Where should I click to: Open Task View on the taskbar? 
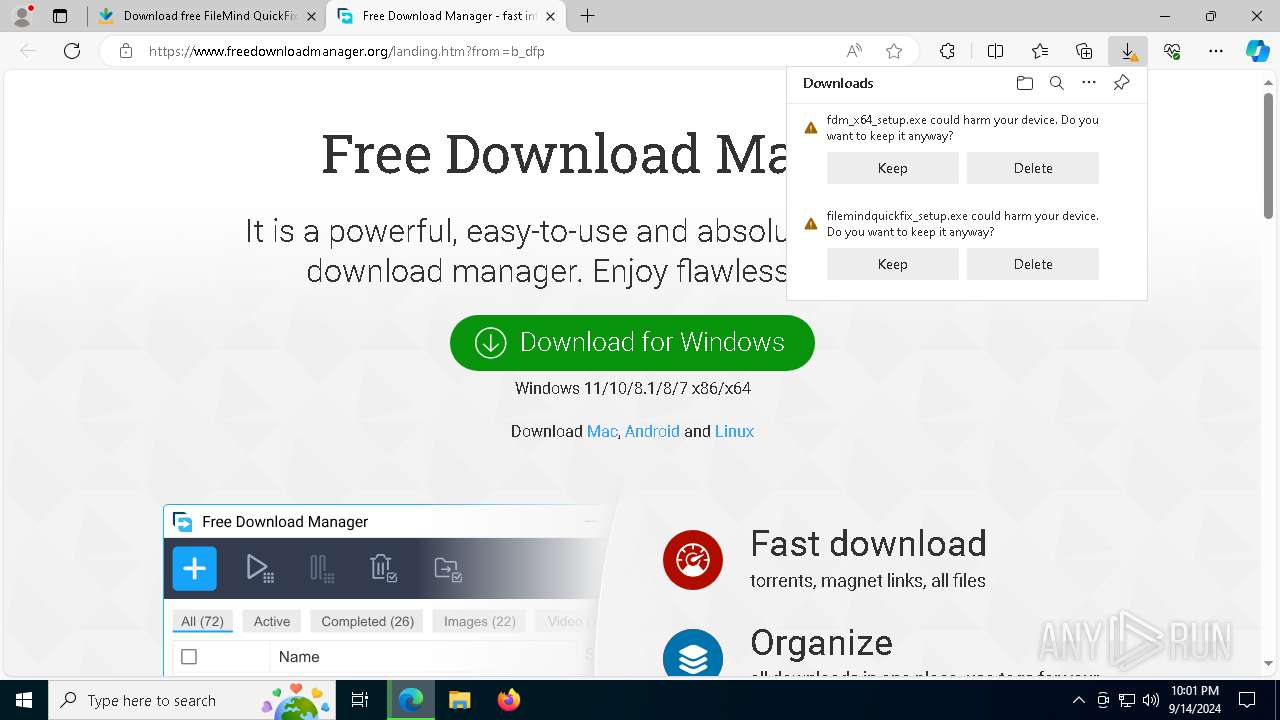point(360,700)
